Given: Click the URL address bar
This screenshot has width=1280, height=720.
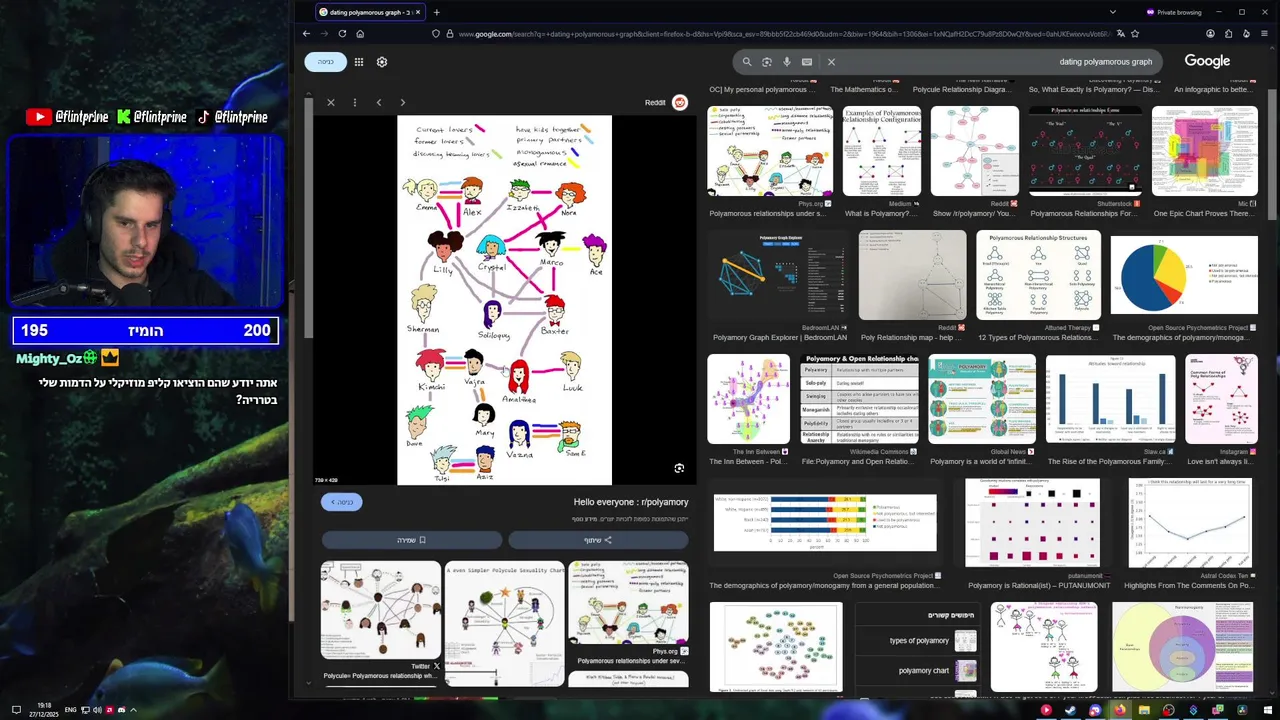Looking at the screenshot, I should coord(785,33).
